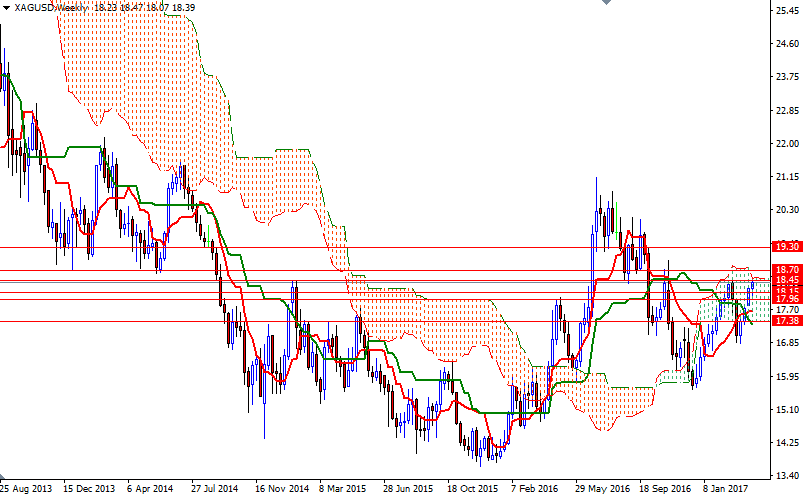Click the 18.39 close value in chart header
Viewport: 803px width, 495px height.
[184, 8]
